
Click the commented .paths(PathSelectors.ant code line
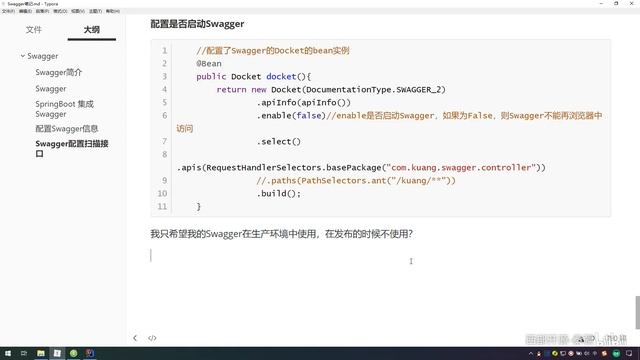[x=356, y=181]
